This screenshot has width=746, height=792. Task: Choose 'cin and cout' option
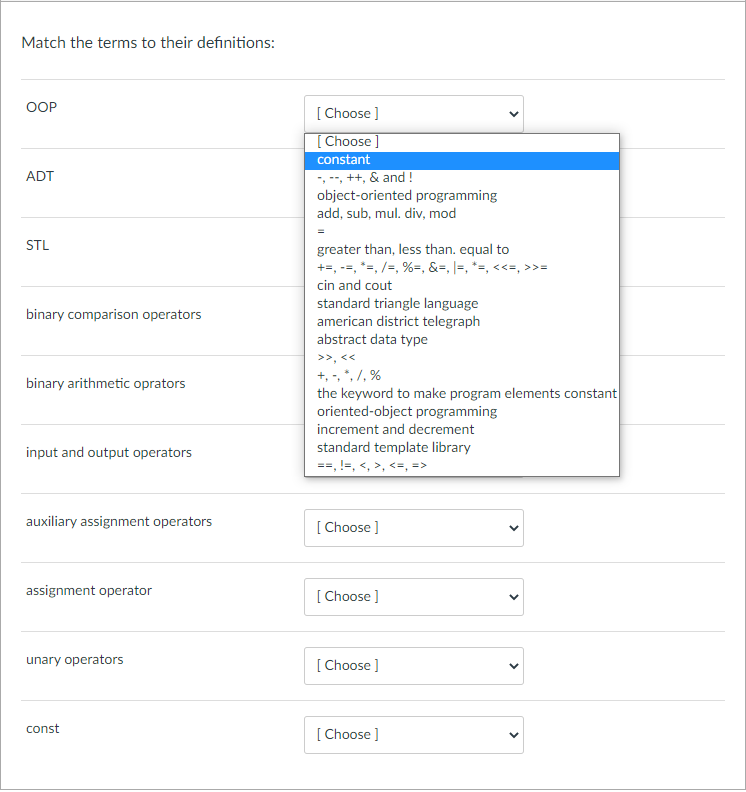(x=355, y=286)
